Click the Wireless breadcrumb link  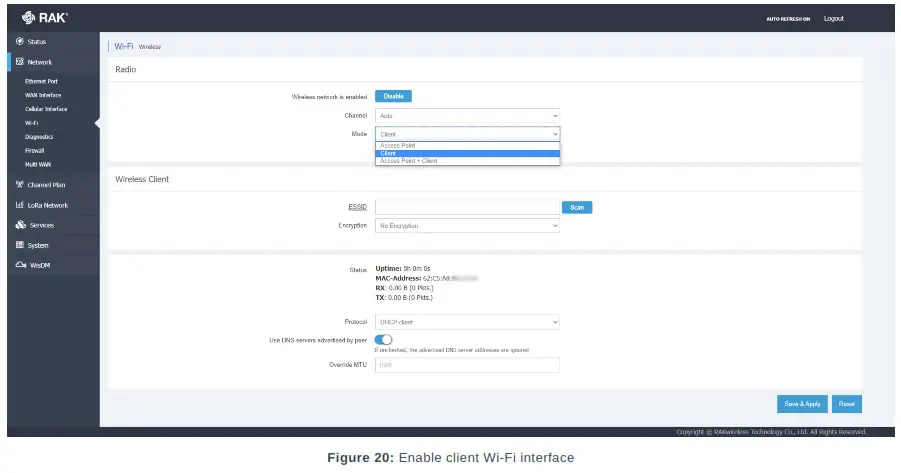pyautogui.click(x=149, y=47)
